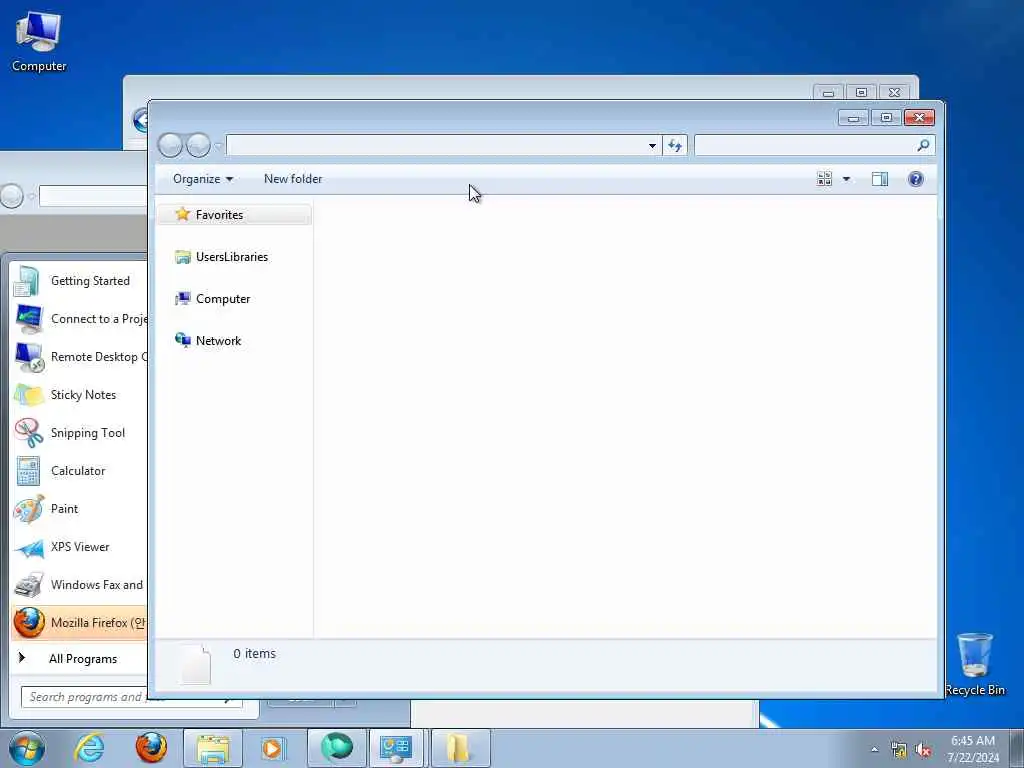Expand the view options dropdown arrow
Image resolution: width=1024 pixels, height=768 pixels.
[x=846, y=179]
